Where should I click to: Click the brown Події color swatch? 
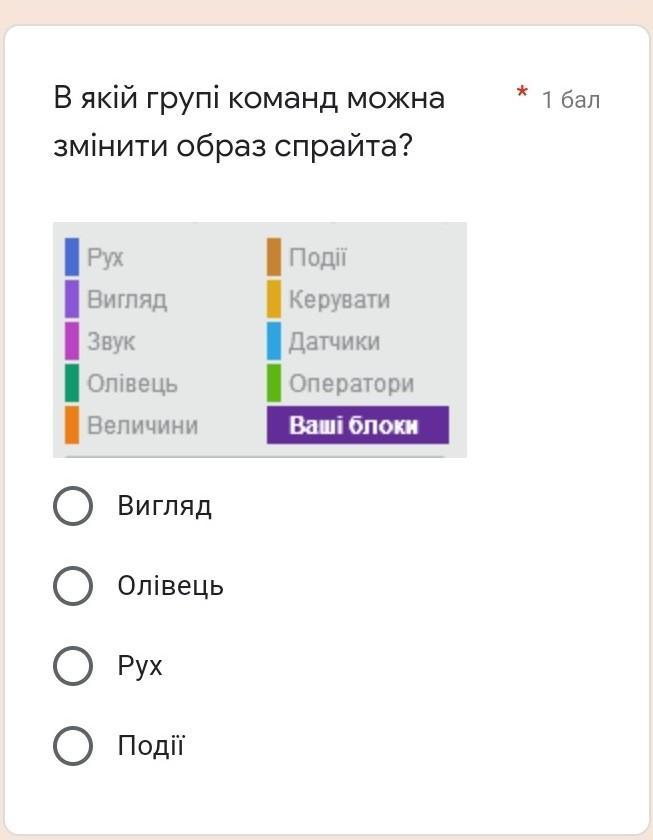click(x=274, y=257)
